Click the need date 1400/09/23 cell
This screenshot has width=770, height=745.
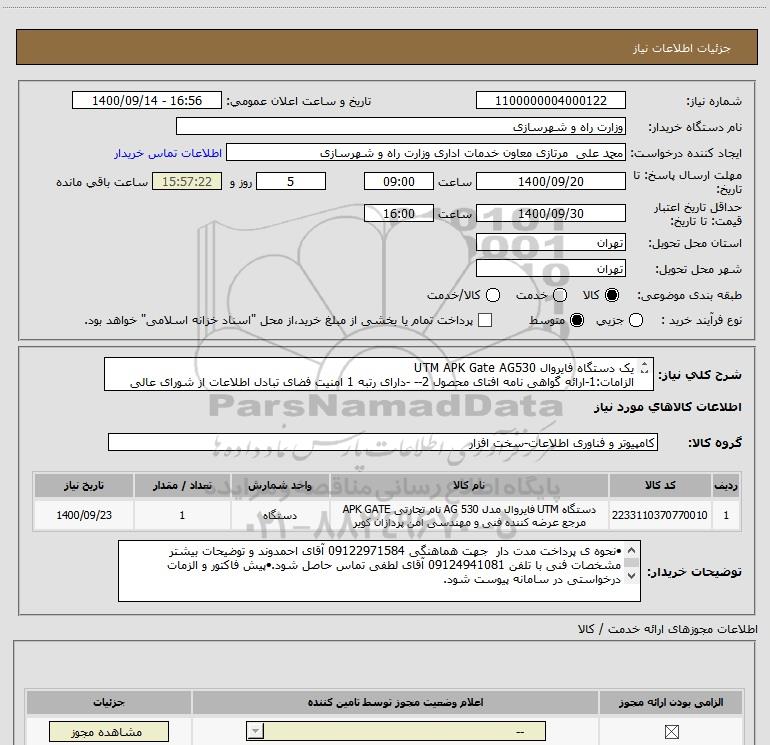(x=83, y=515)
